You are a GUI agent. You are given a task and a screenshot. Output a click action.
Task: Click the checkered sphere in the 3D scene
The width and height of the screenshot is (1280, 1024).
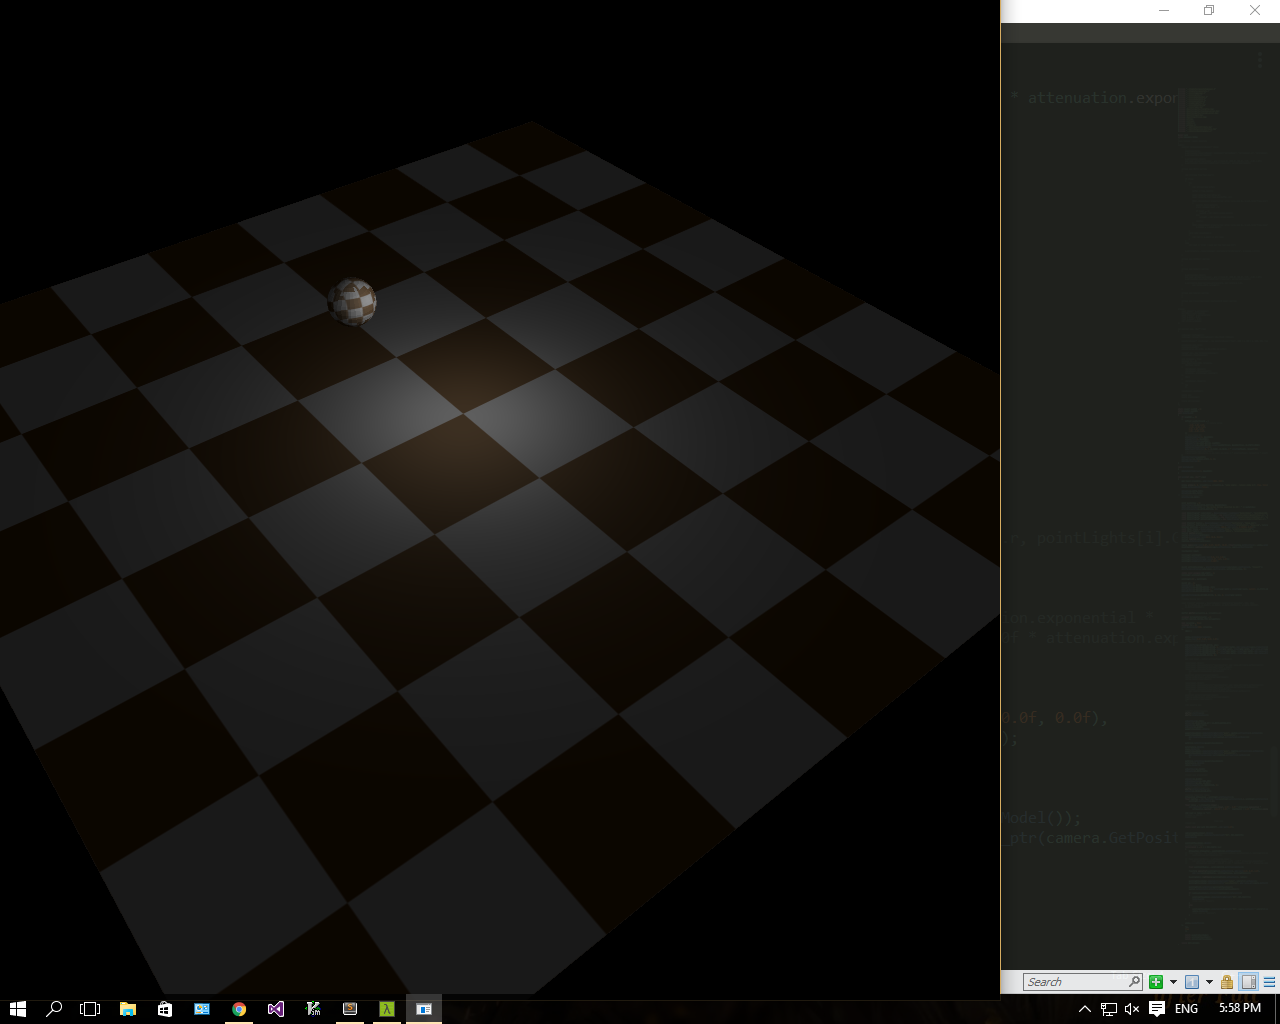click(x=352, y=301)
